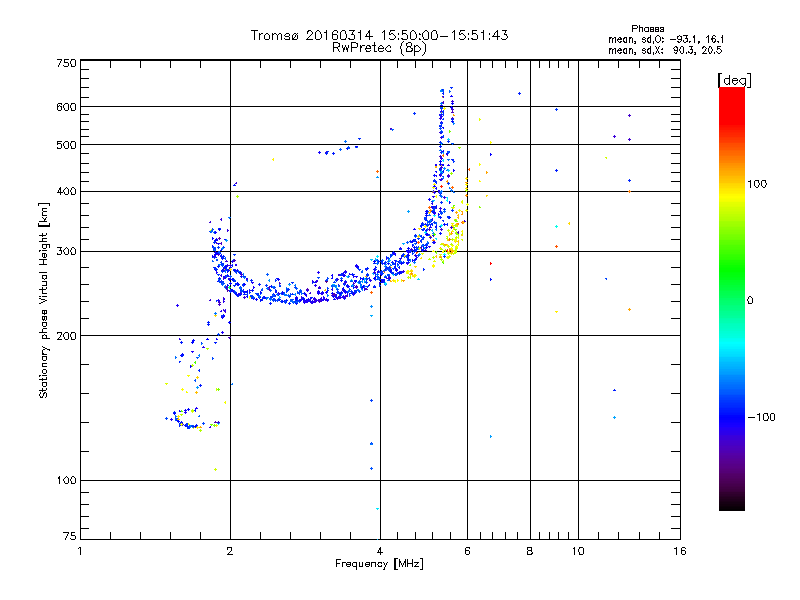Click the x-axis tick label '10'
Image resolution: width=800 pixels, height=600 pixels.
tap(578, 551)
